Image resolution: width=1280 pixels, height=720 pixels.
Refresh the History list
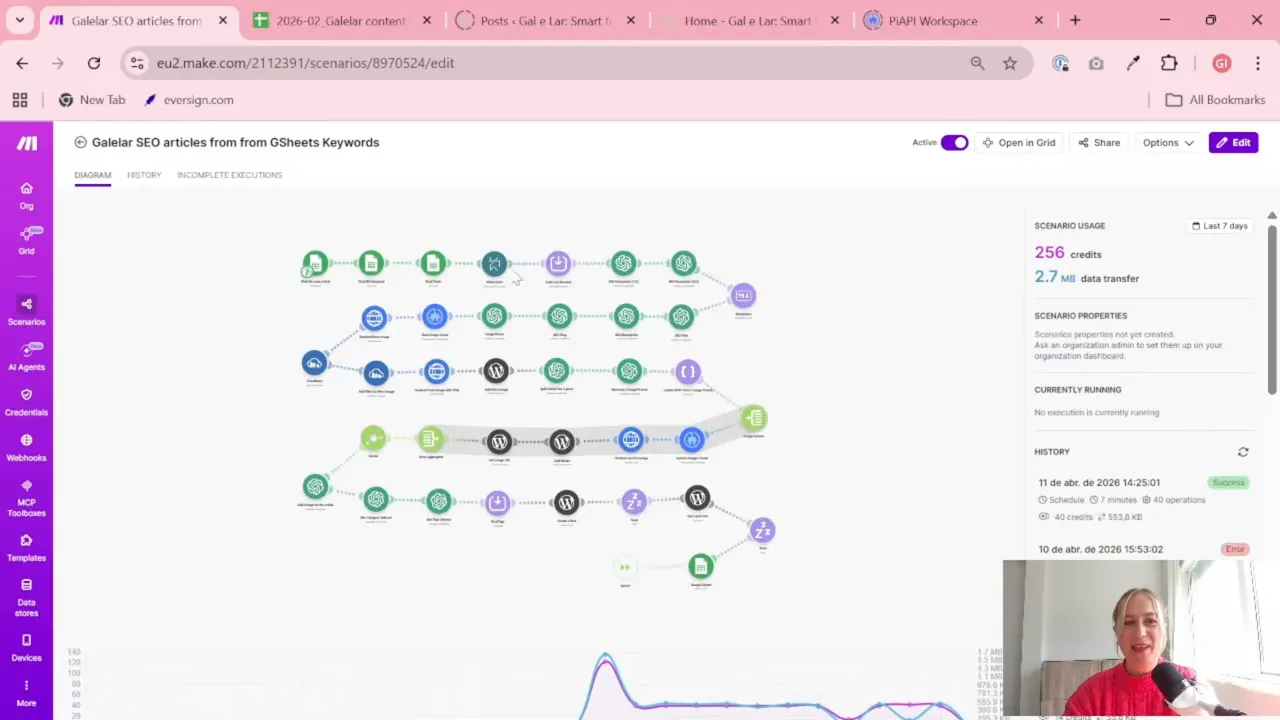[1243, 452]
